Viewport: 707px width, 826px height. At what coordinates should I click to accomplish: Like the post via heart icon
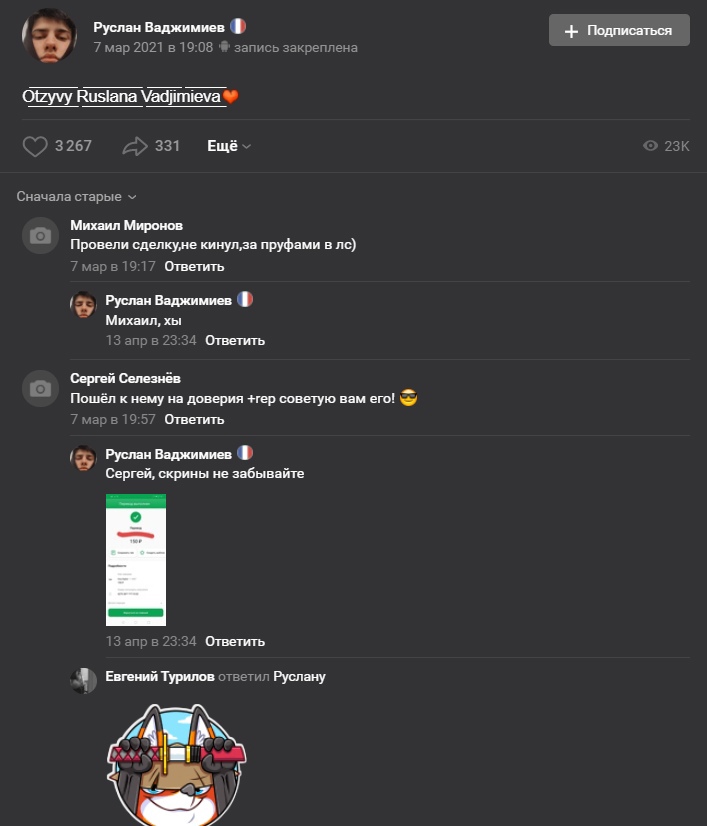tap(35, 146)
